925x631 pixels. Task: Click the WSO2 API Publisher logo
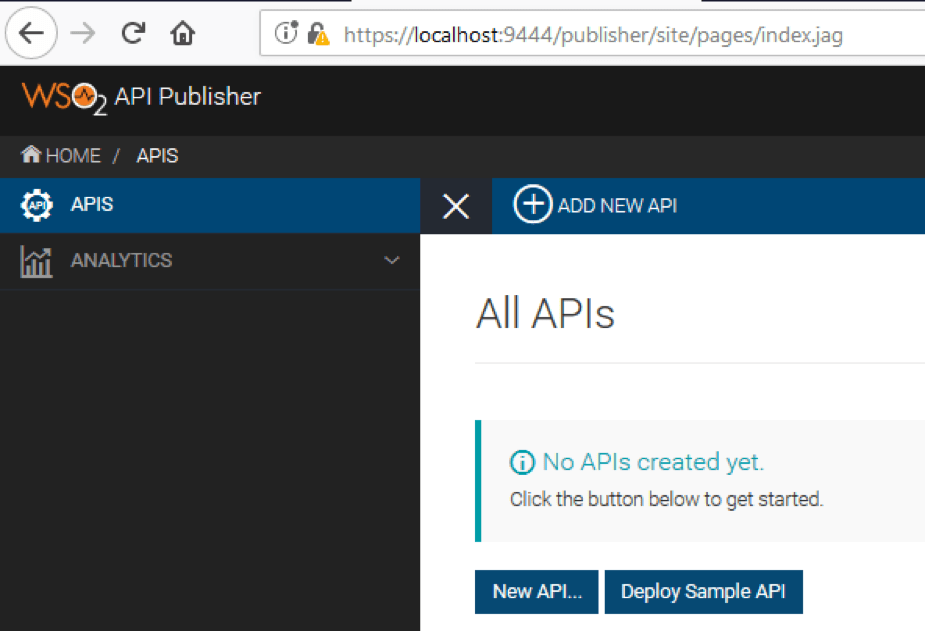pyautogui.click(x=141, y=97)
